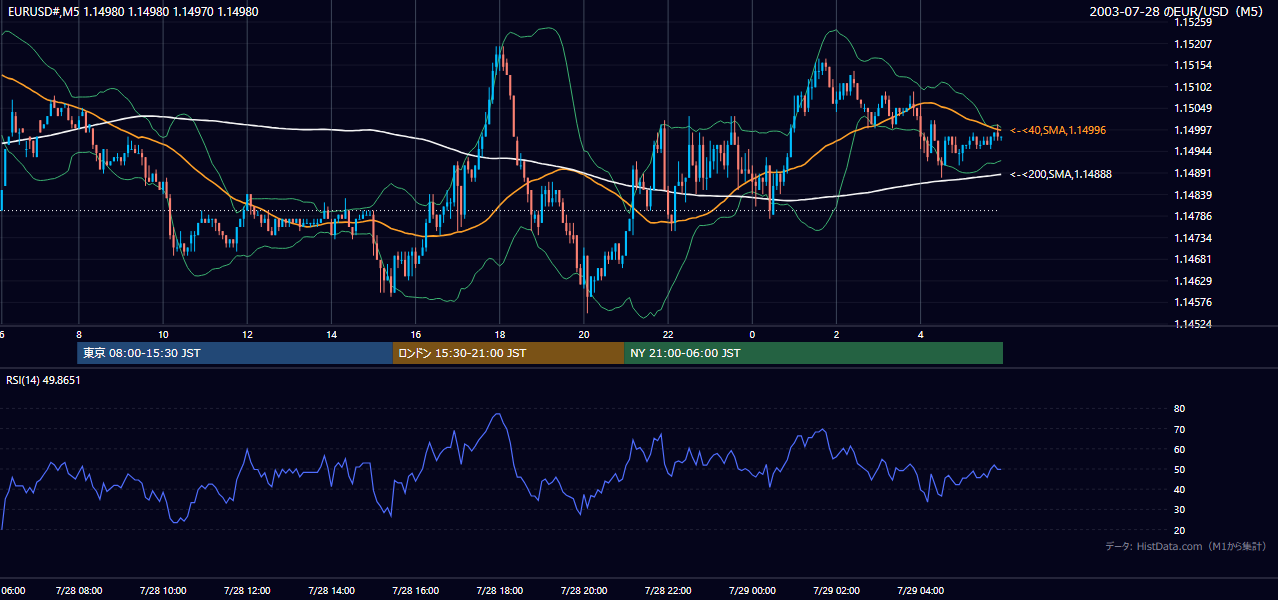Click hour label 14 under the price chart
This screenshot has height=600, width=1278.
click(332, 334)
